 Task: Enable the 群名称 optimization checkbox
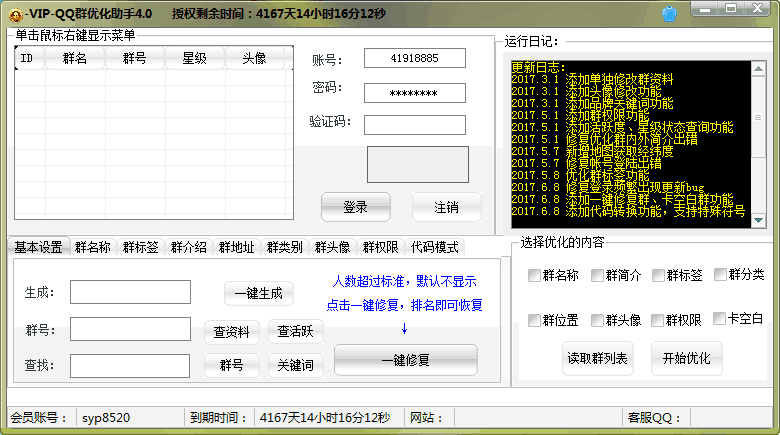[x=534, y=275]
